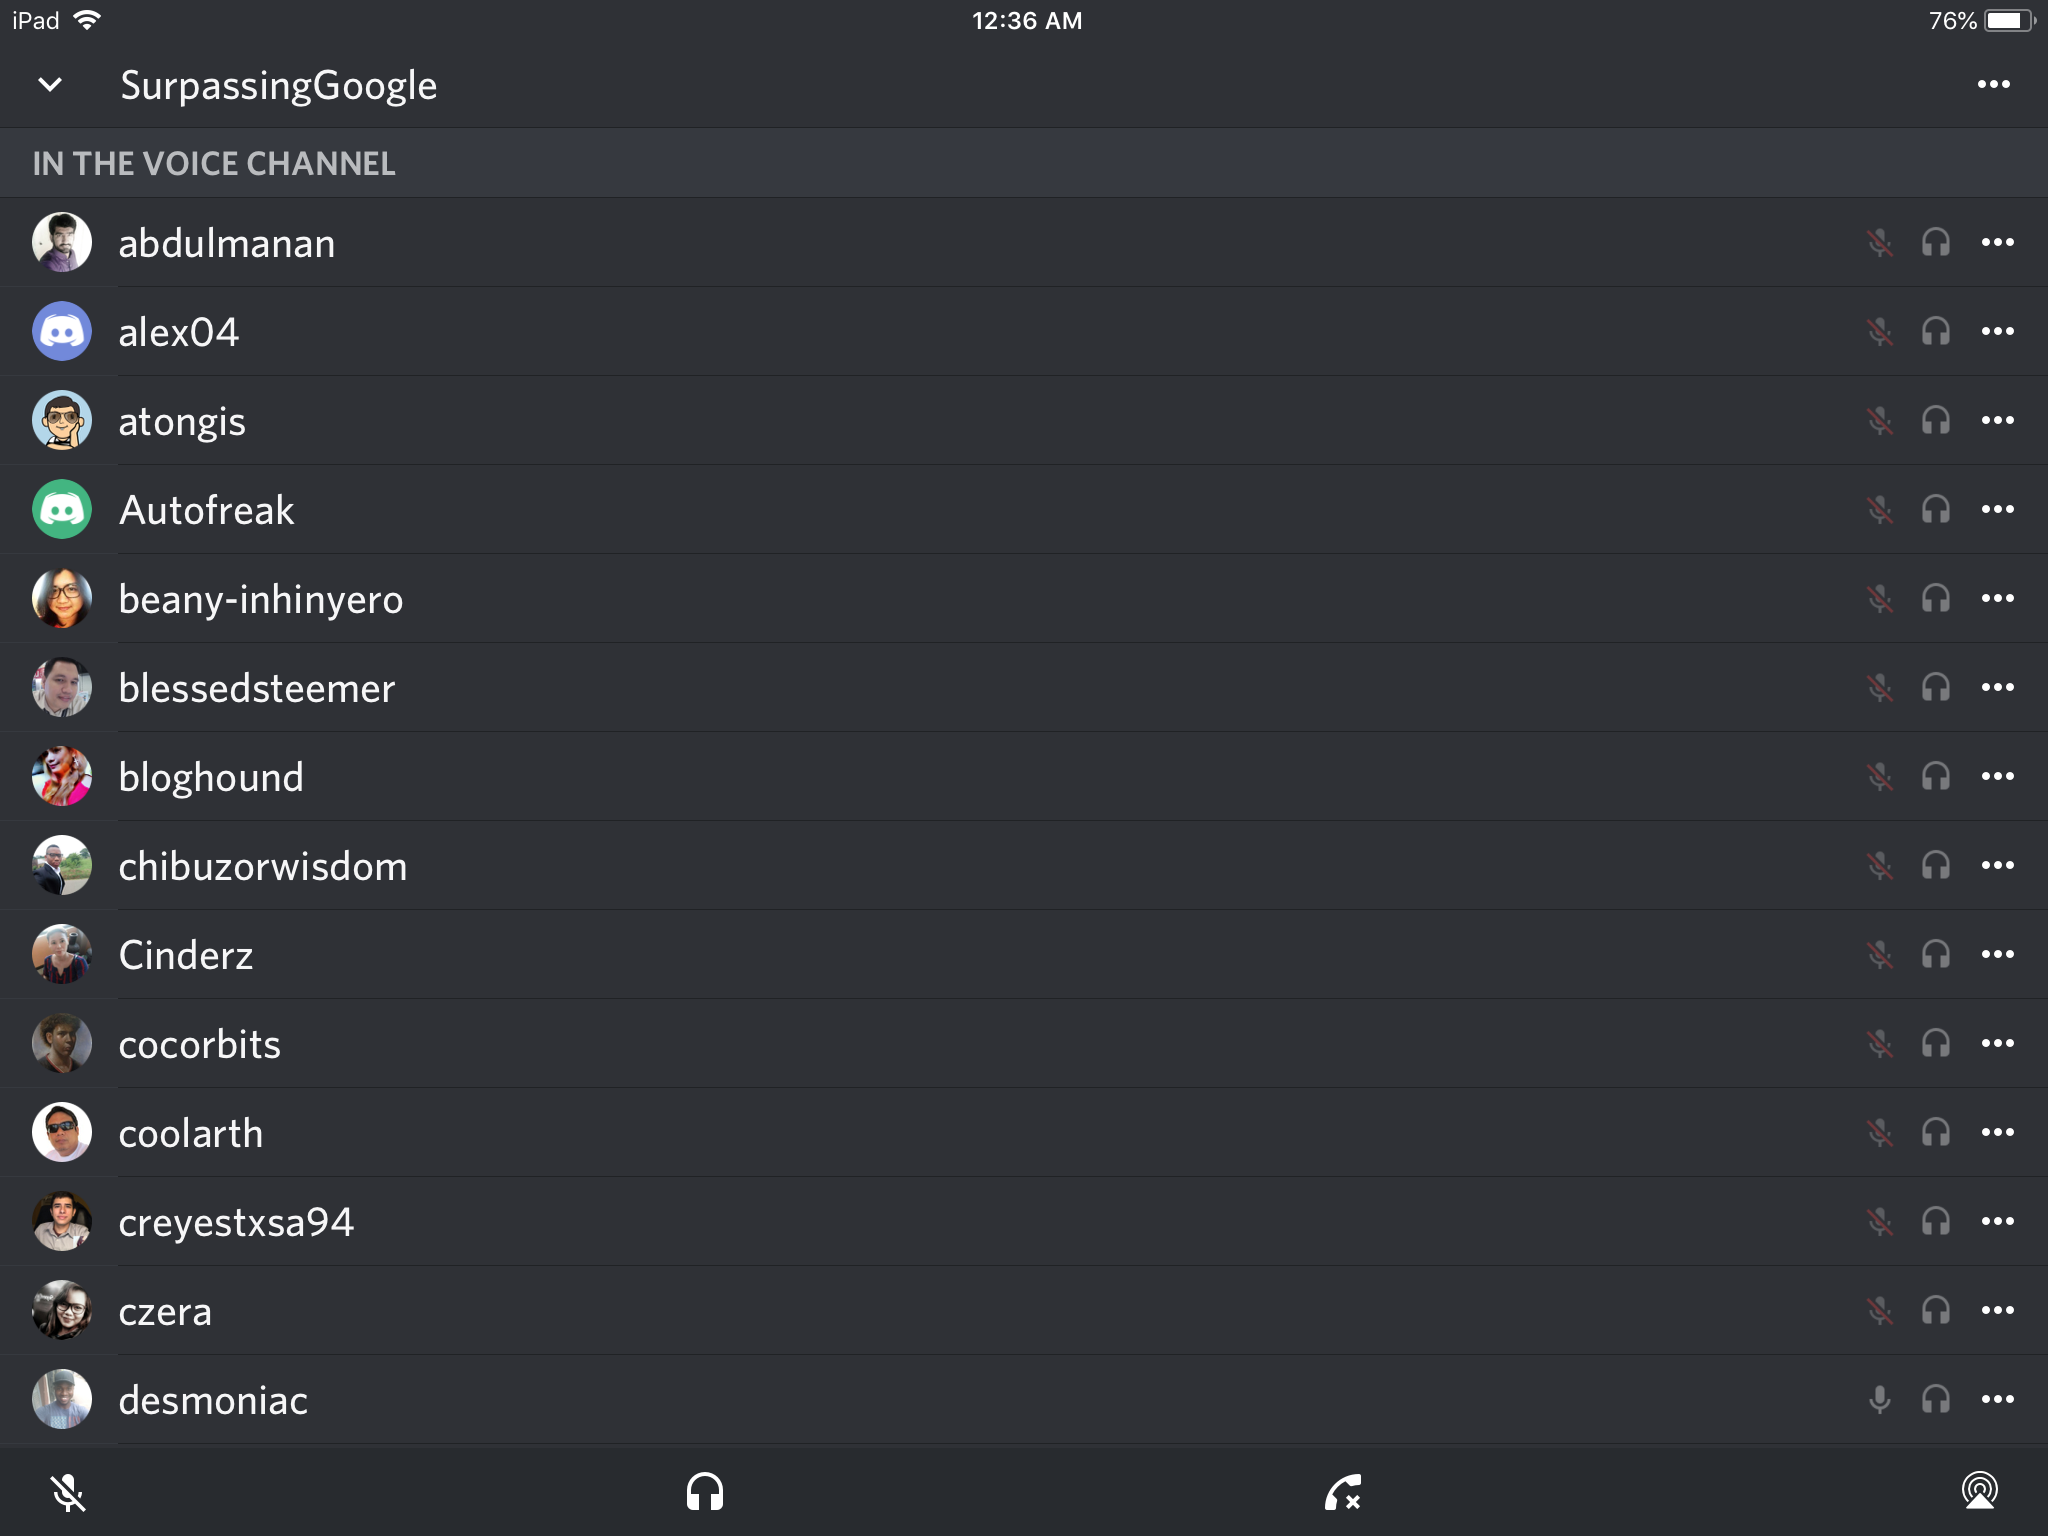Click creyestxsa94's muted microphone icon
The height and width of the screenshot is (1536, 2048).
coord(1880,1221)
